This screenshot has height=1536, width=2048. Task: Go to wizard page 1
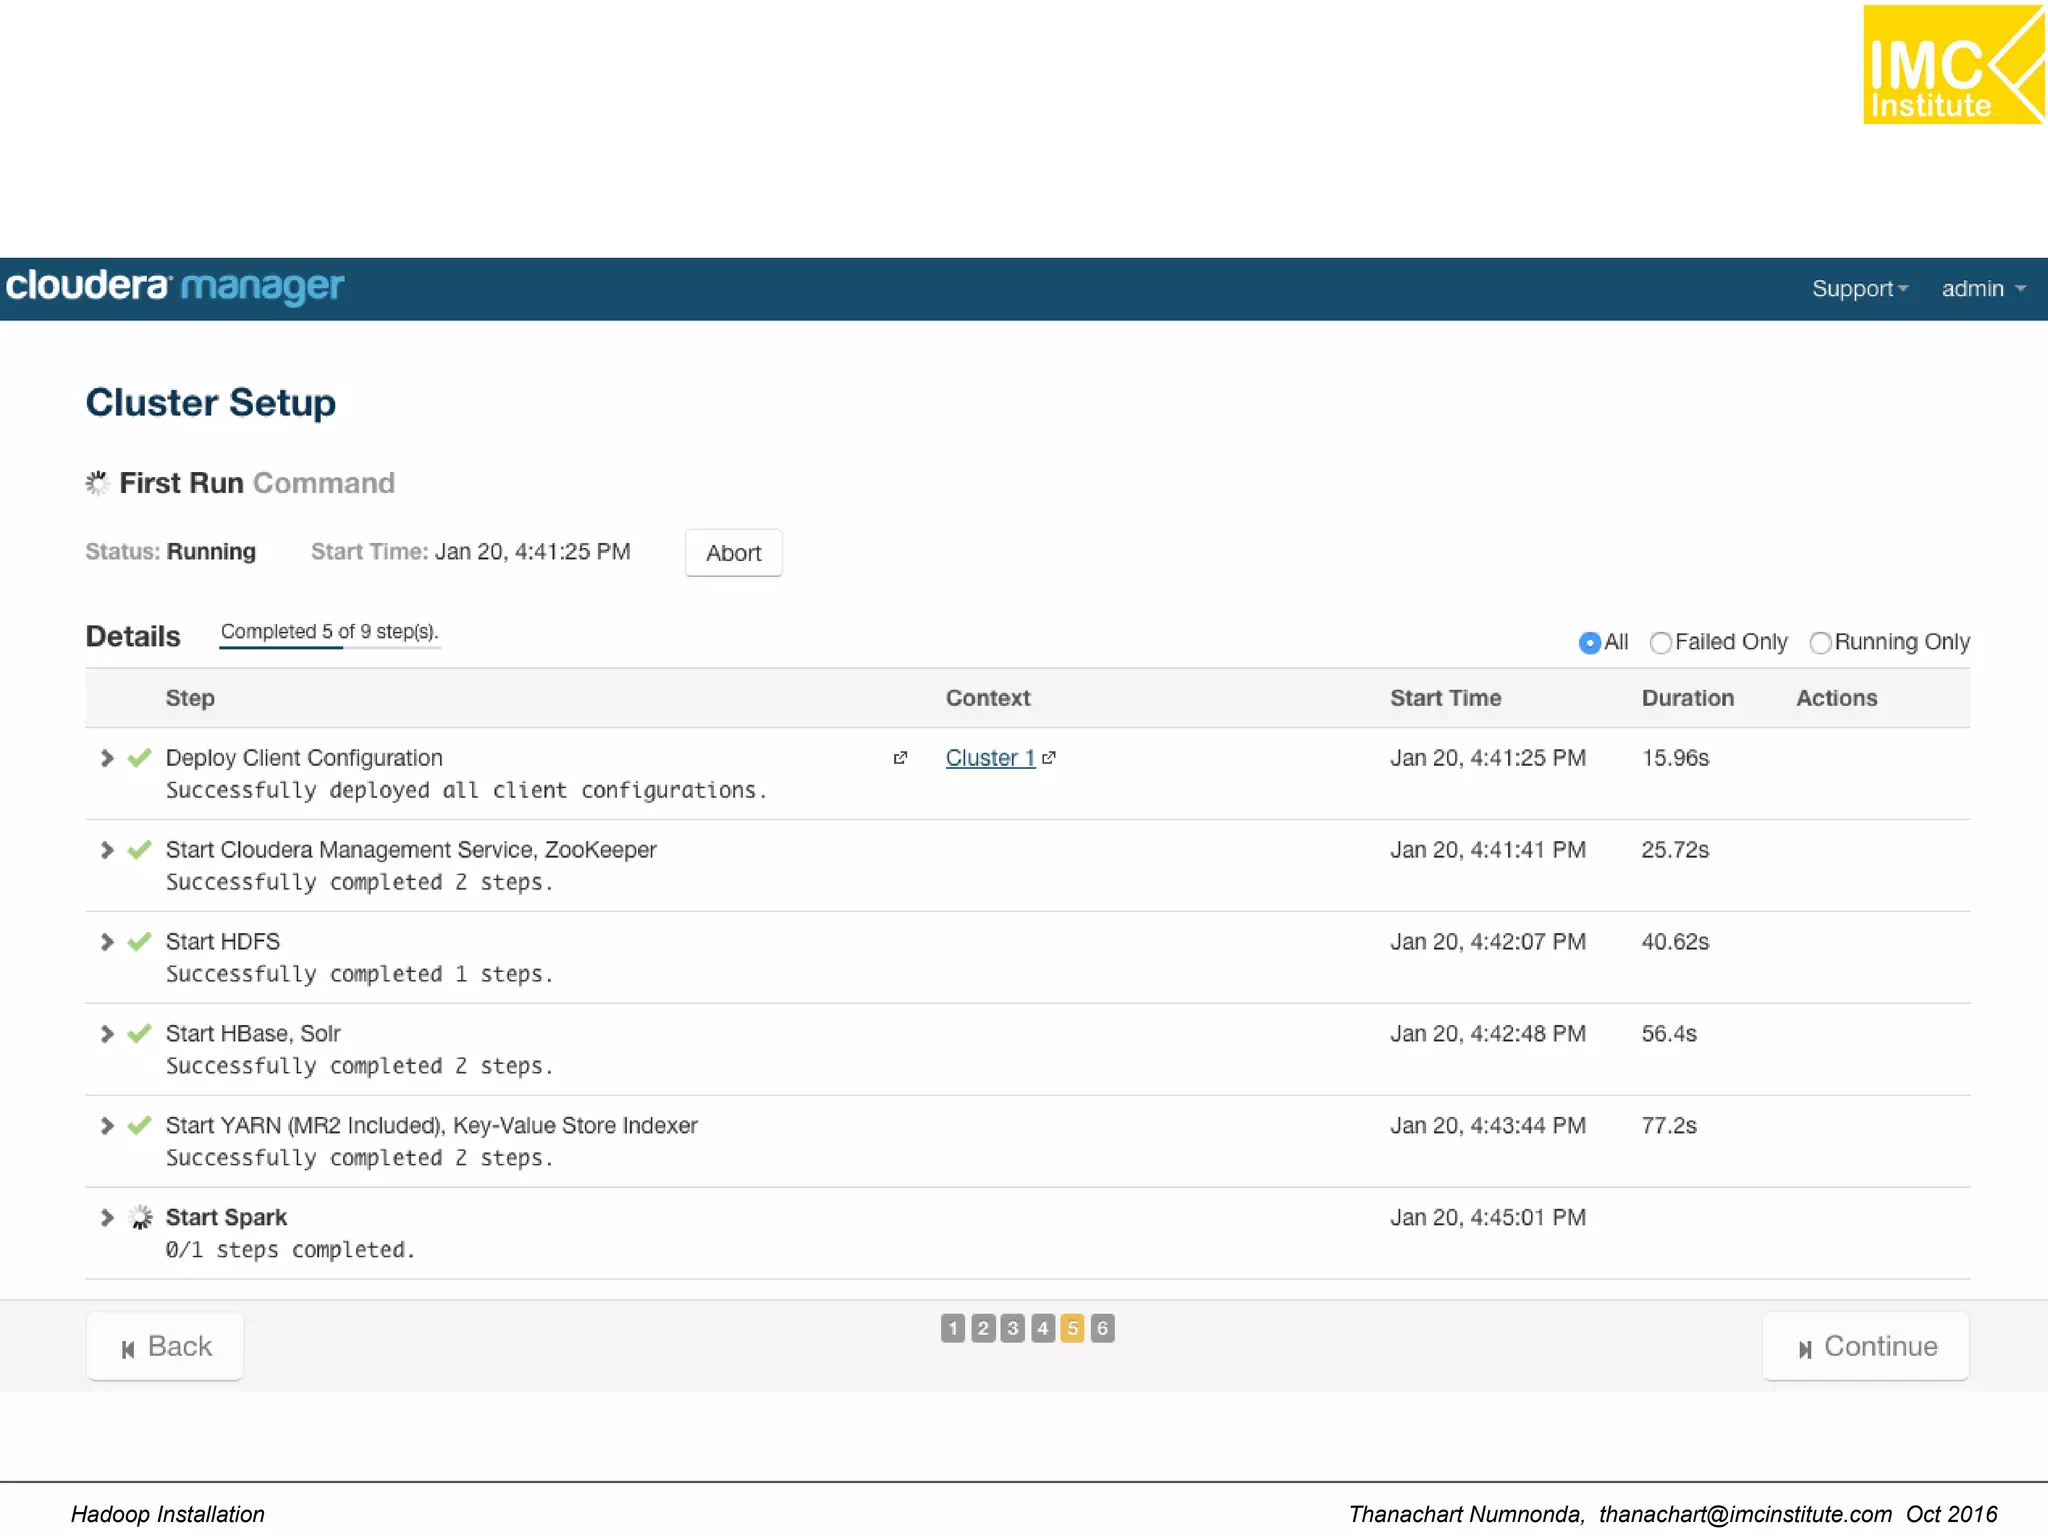(x=953, y=1328)
